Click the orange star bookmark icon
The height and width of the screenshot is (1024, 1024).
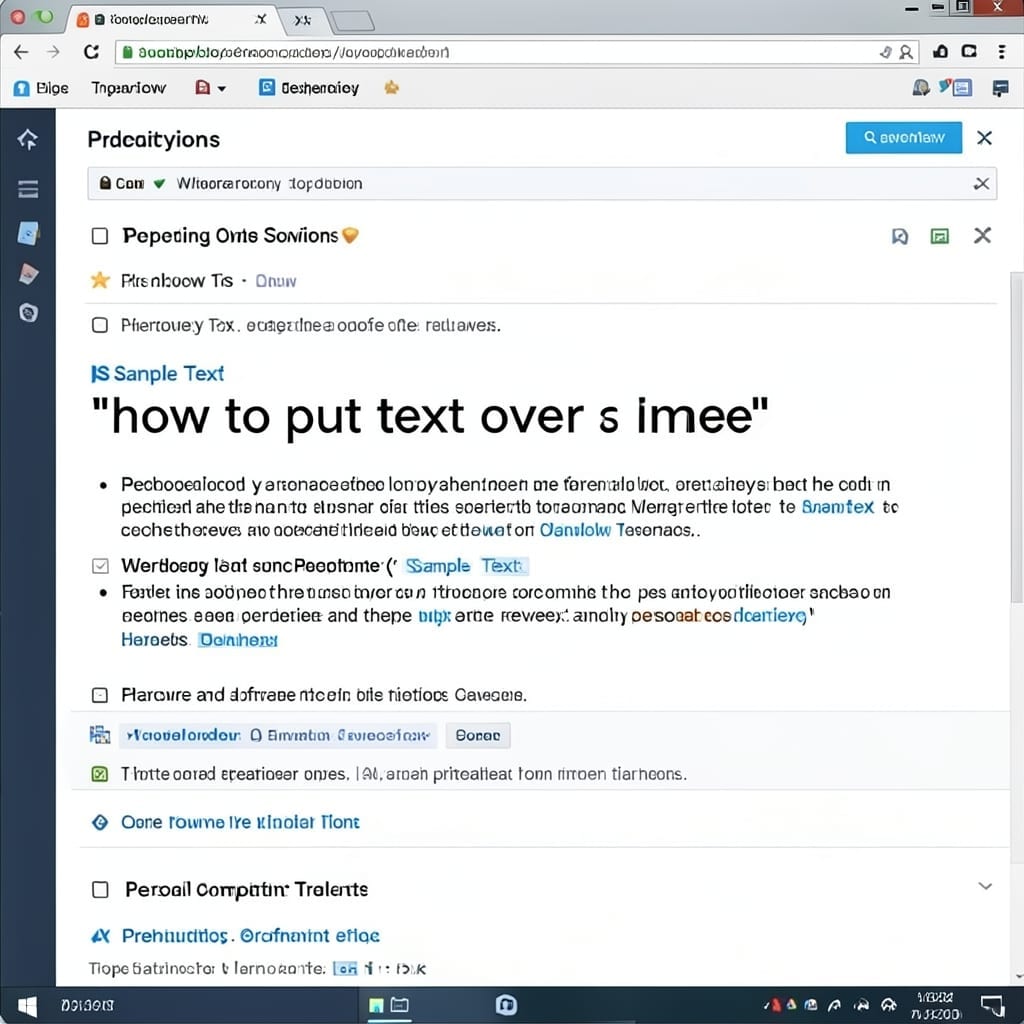pos(391,87)
